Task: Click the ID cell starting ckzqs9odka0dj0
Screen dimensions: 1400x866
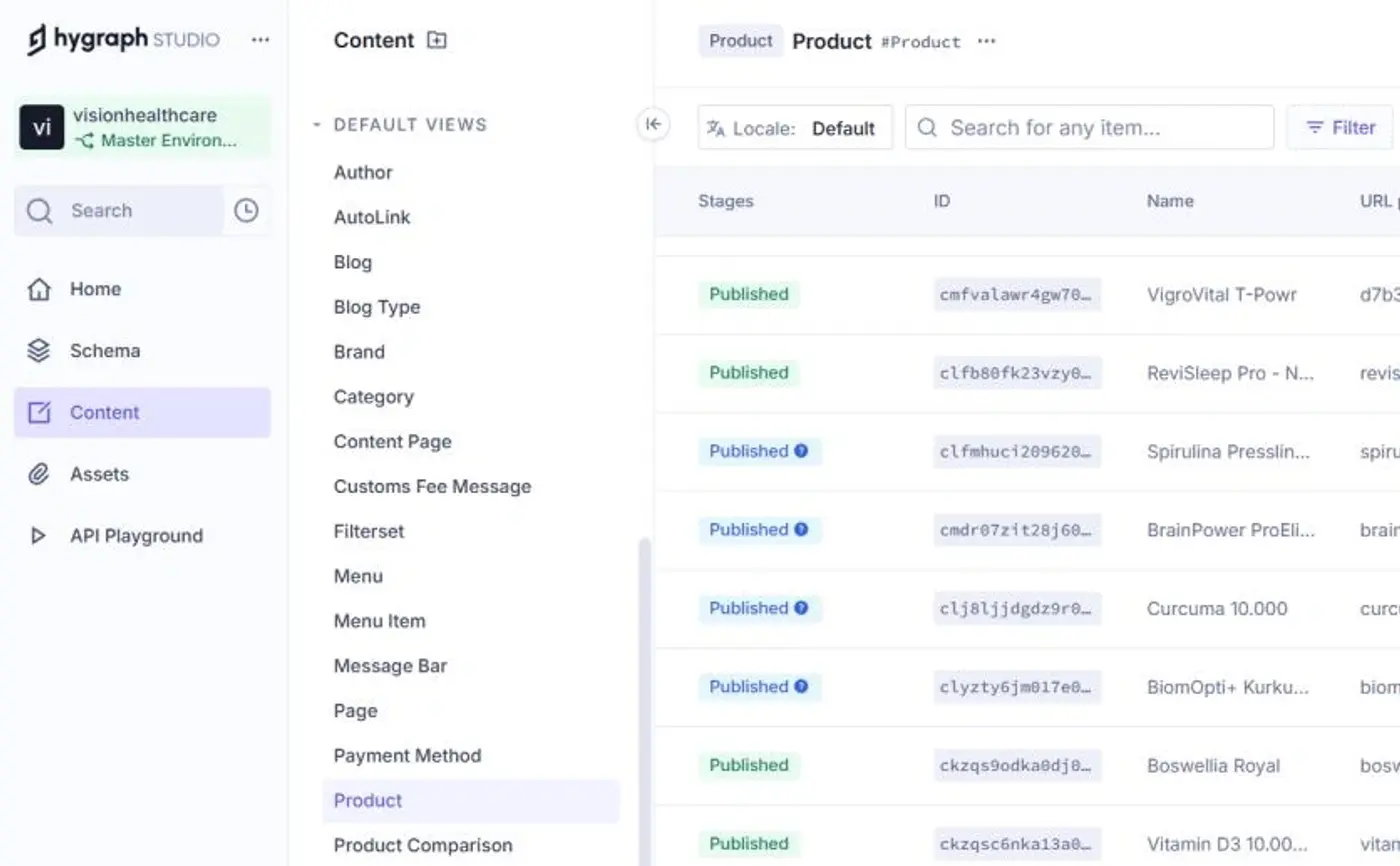Action: point(1017,766)
